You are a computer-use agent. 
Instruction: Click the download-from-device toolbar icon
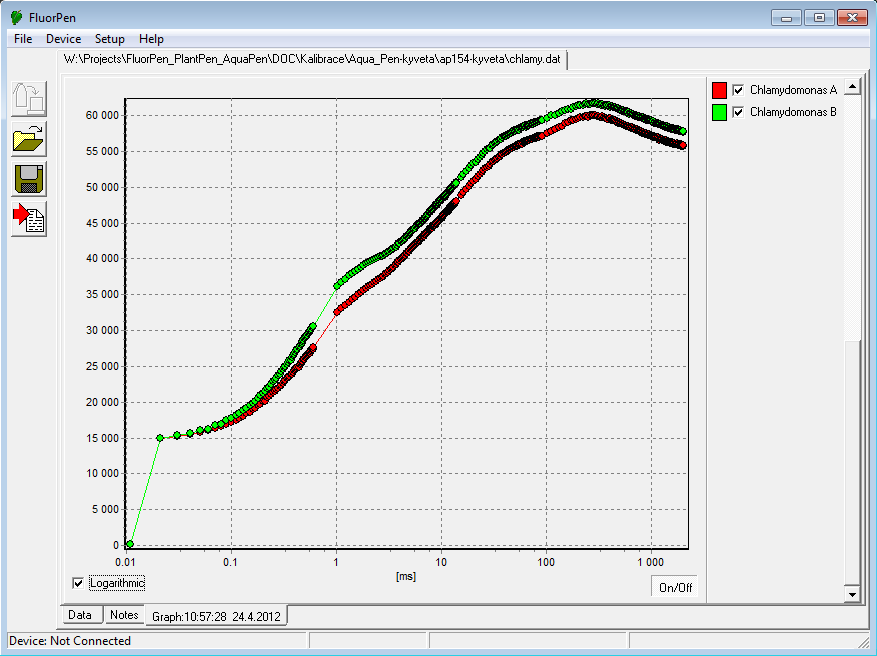tap(29, 99)
